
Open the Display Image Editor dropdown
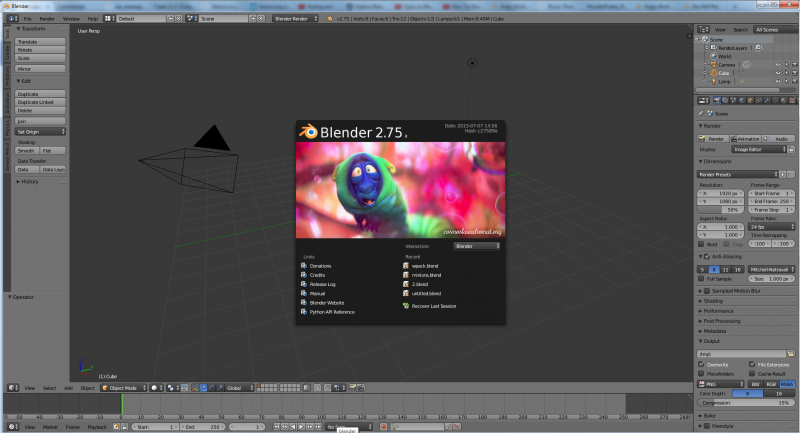tap(759, 149)
